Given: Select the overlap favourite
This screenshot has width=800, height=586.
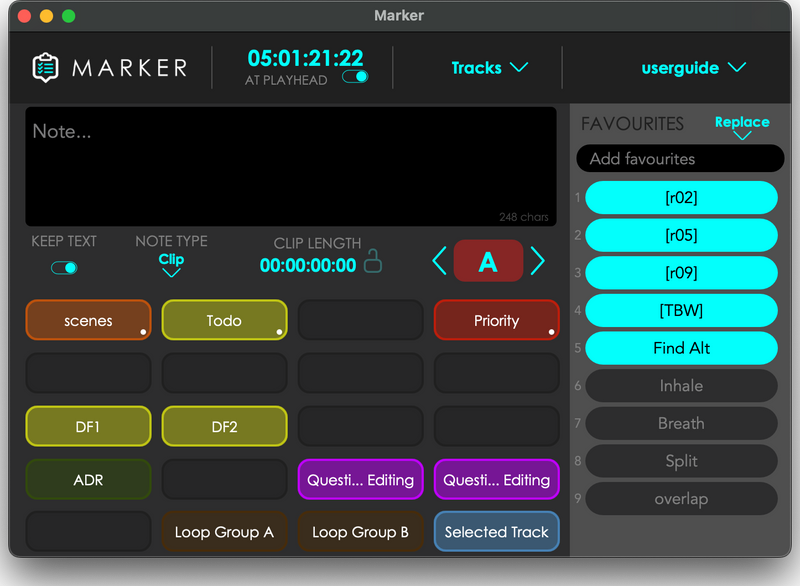Looking at the screenshot, I should coord(681,499).
